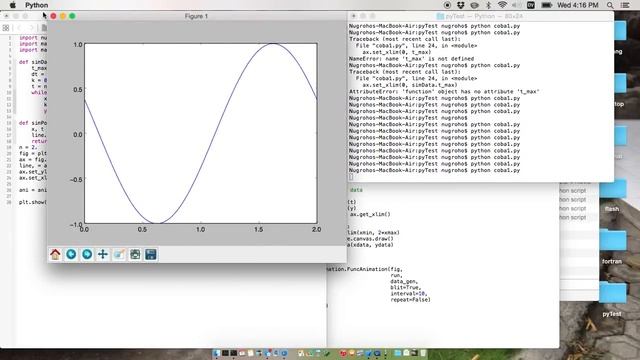Click the DY menu bar icon

(531, 5)
